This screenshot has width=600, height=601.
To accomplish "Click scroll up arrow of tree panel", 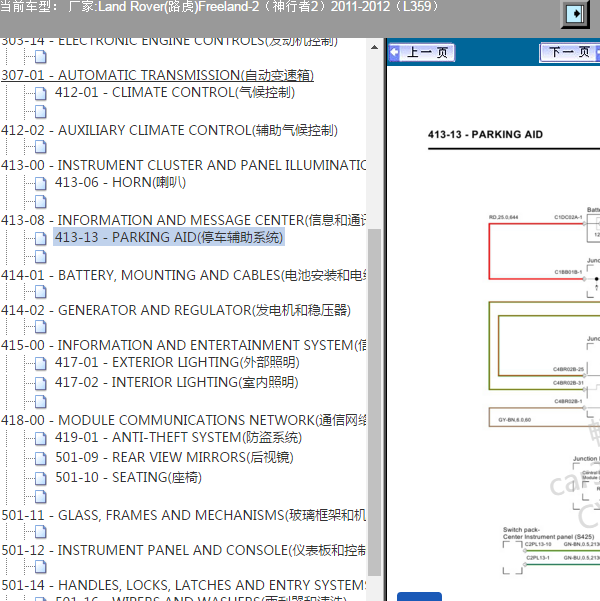I will coord(375,48).
